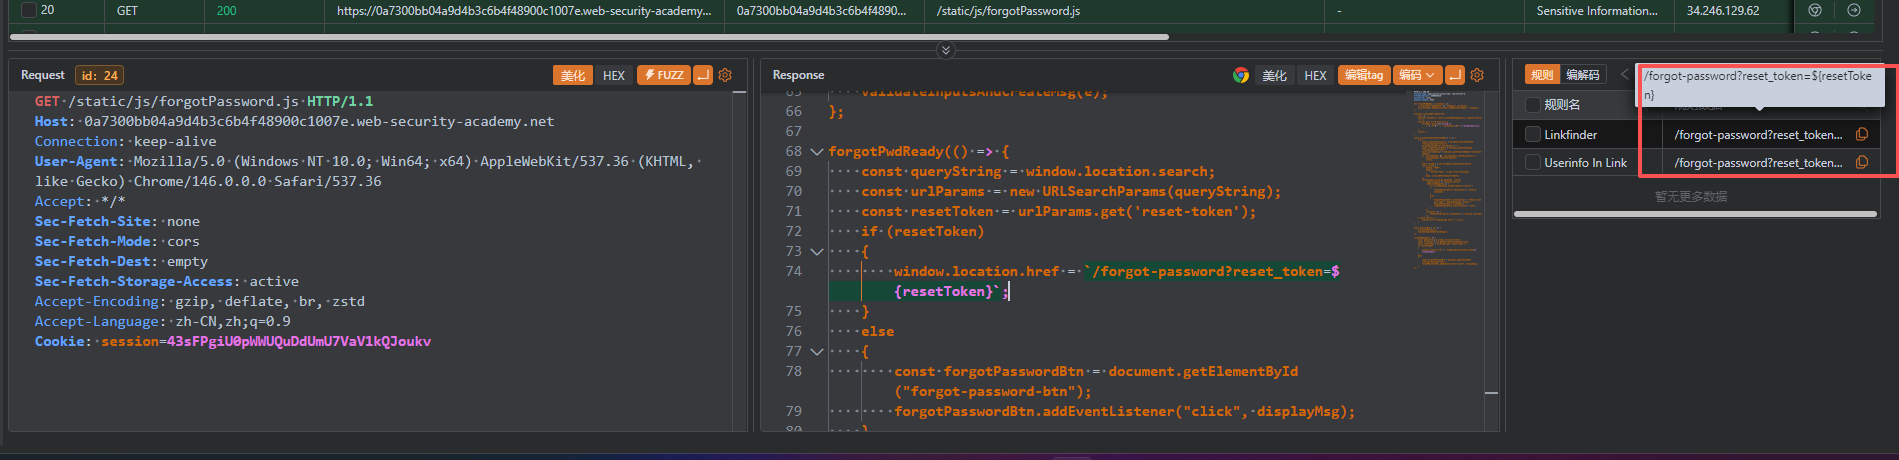Click the Response HEX button
The image size is (1899, 460).
point(1315,75)
